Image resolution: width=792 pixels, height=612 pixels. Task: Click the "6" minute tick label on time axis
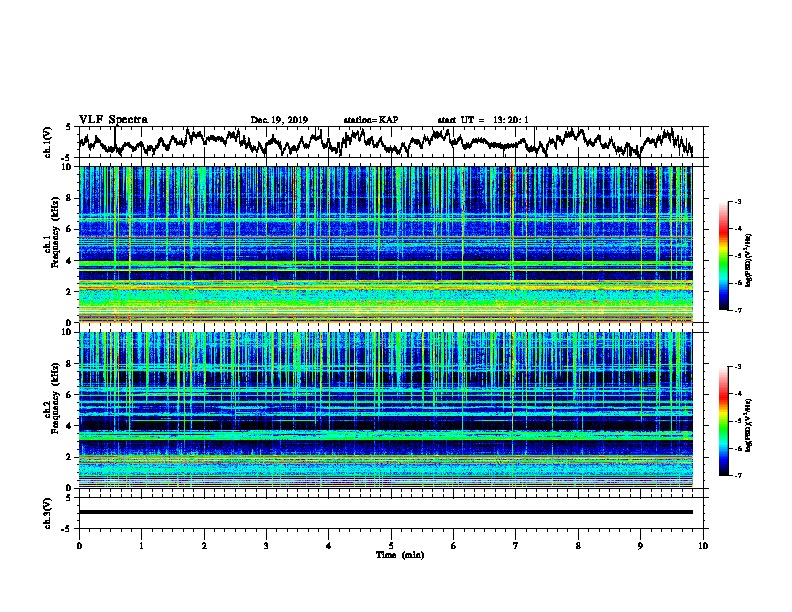coord(454,546)
